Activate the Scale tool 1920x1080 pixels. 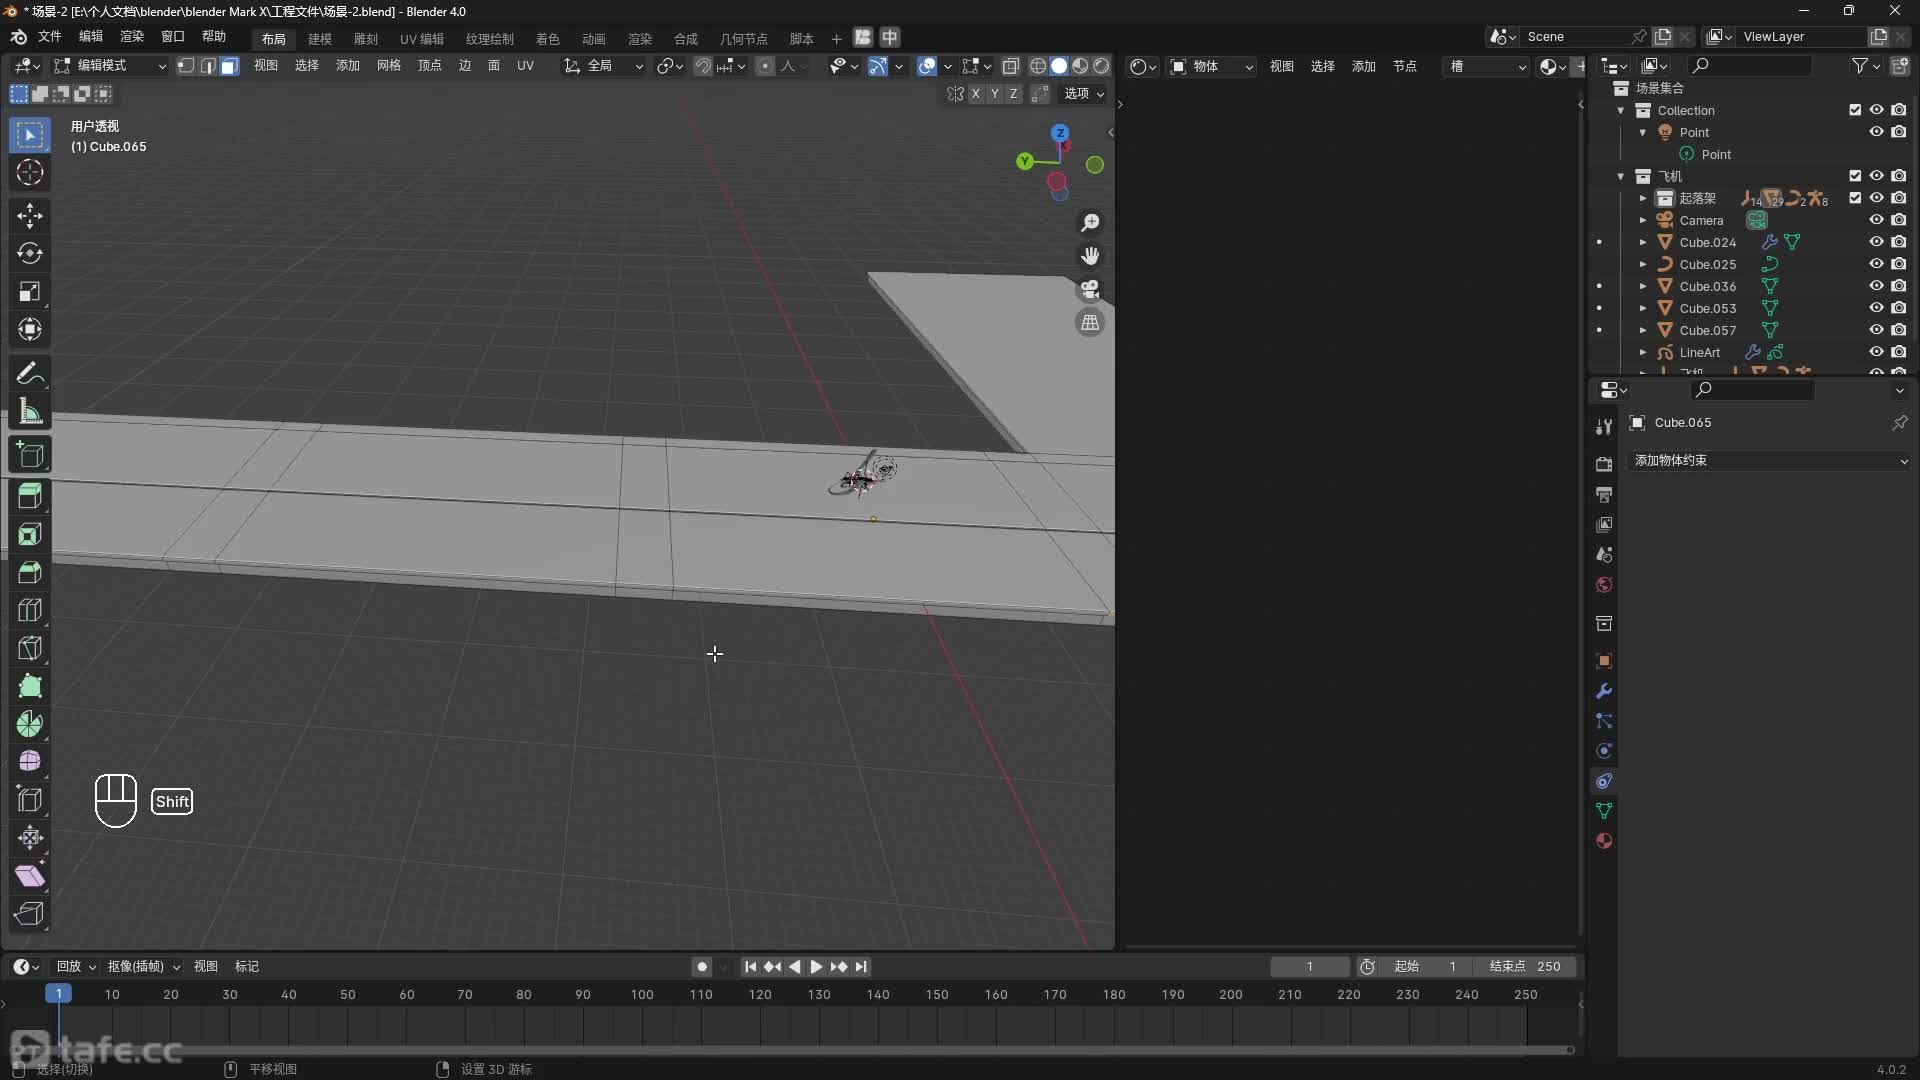coord(30,292)
